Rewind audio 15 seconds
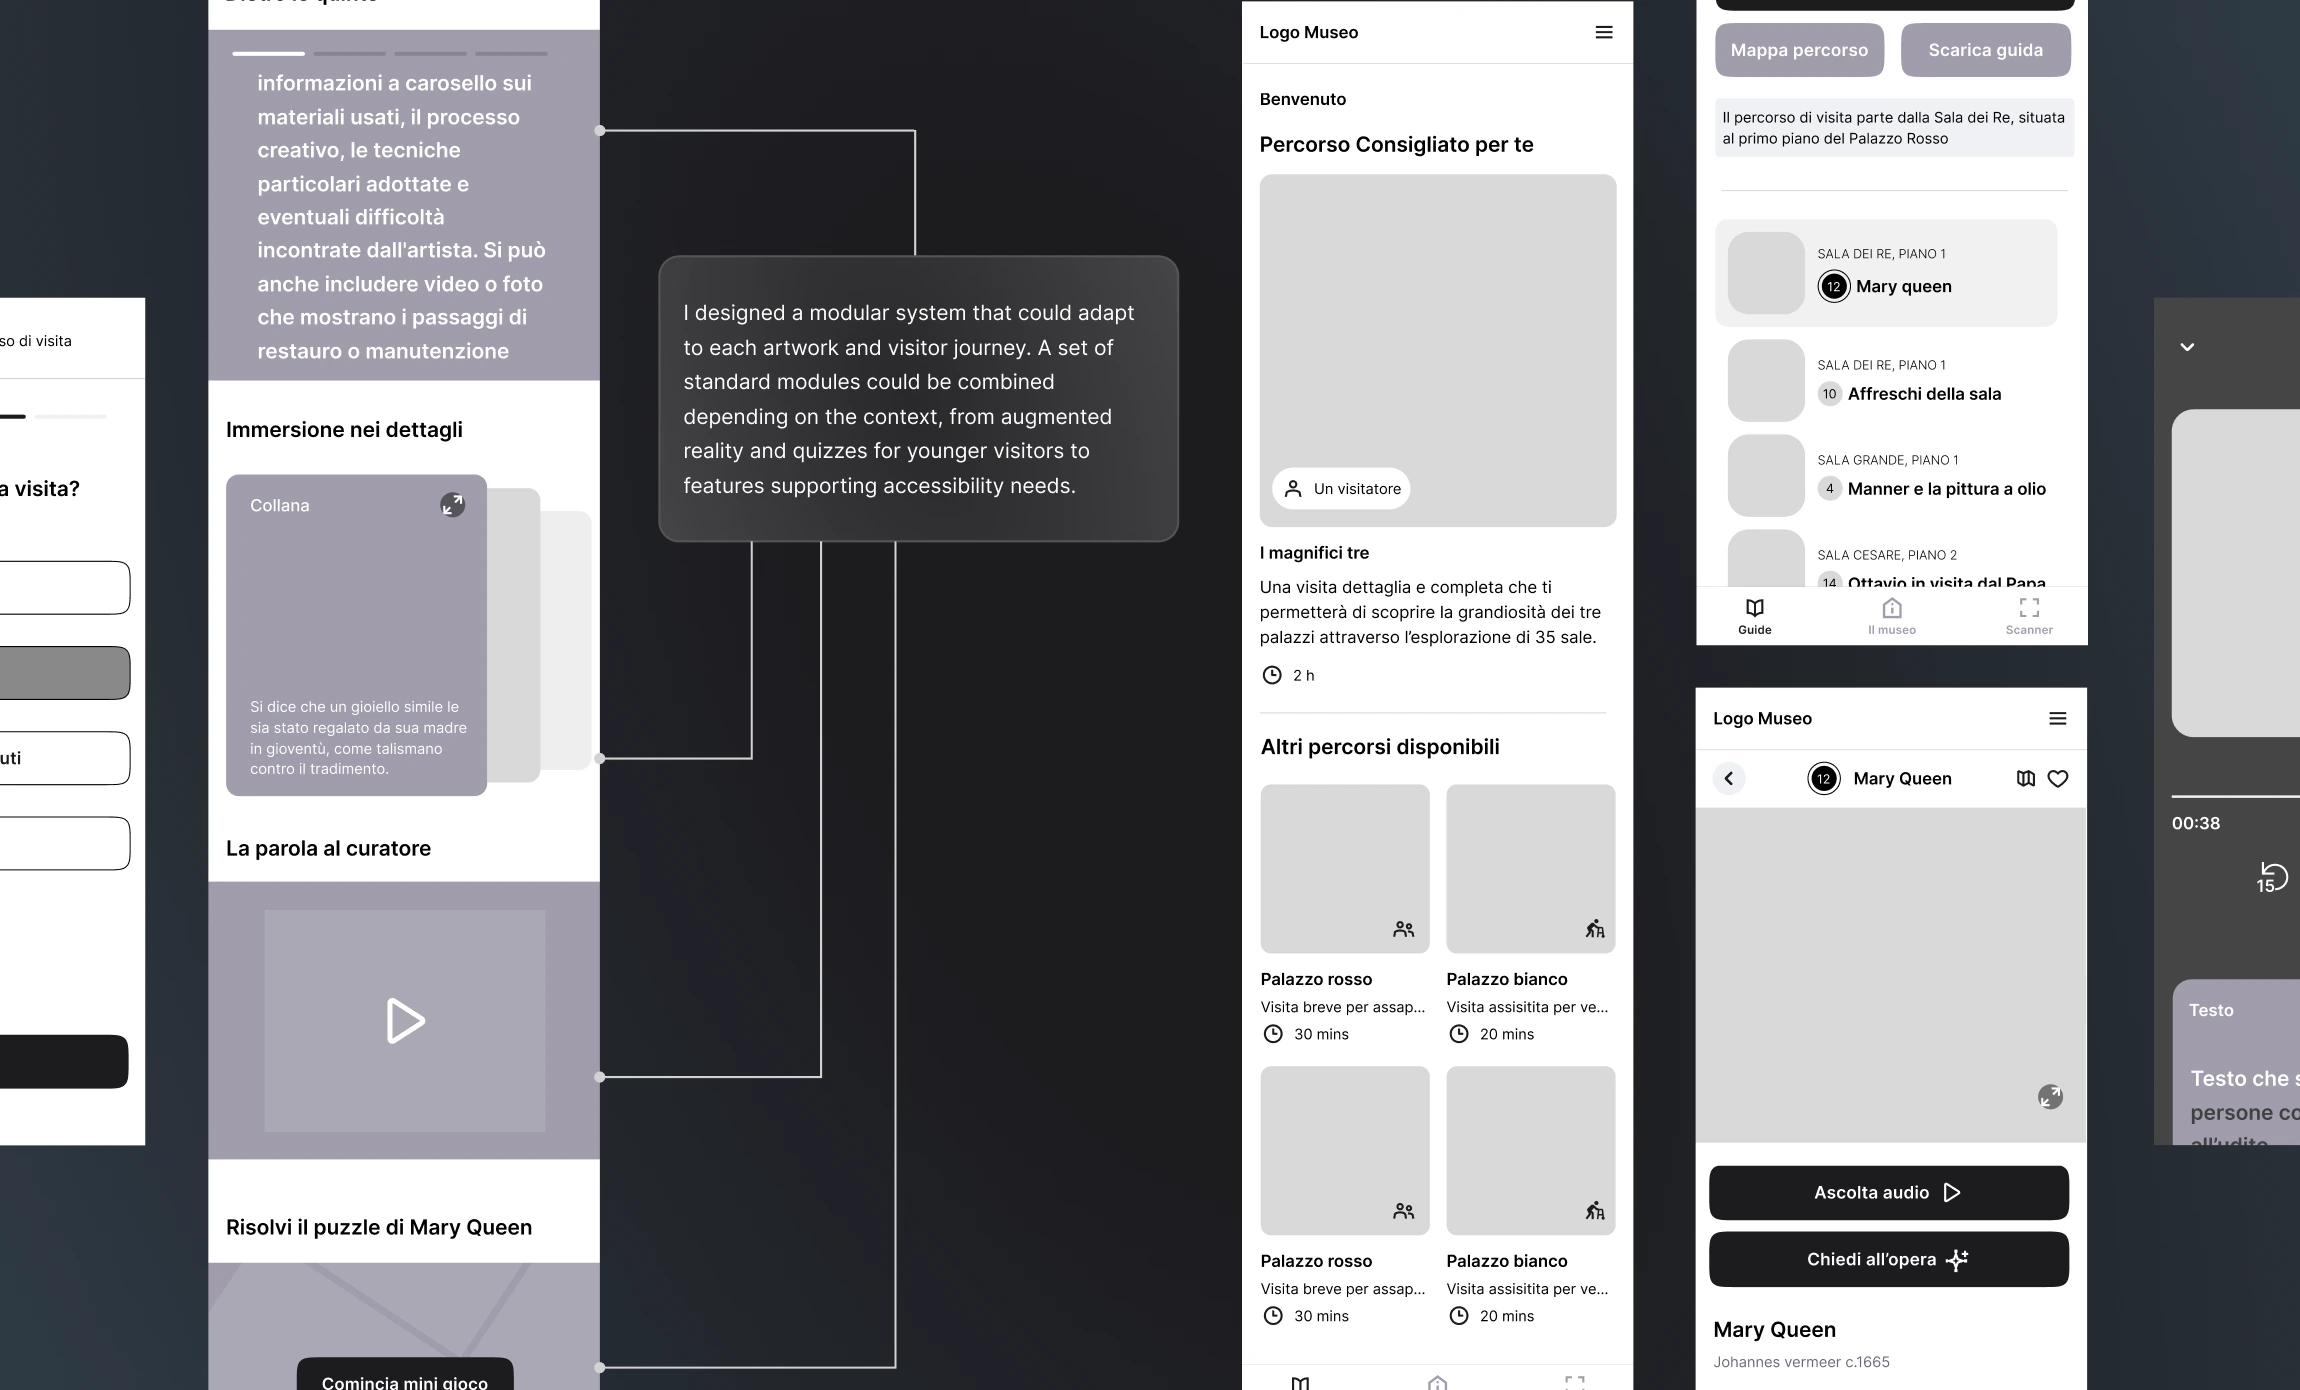 (x=2272, y=877)
